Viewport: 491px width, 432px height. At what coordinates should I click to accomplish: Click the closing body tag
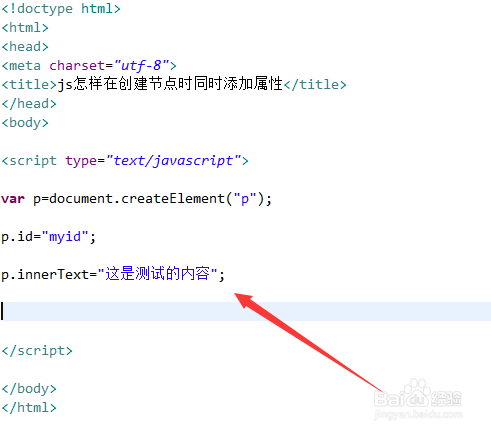point(29,389)
